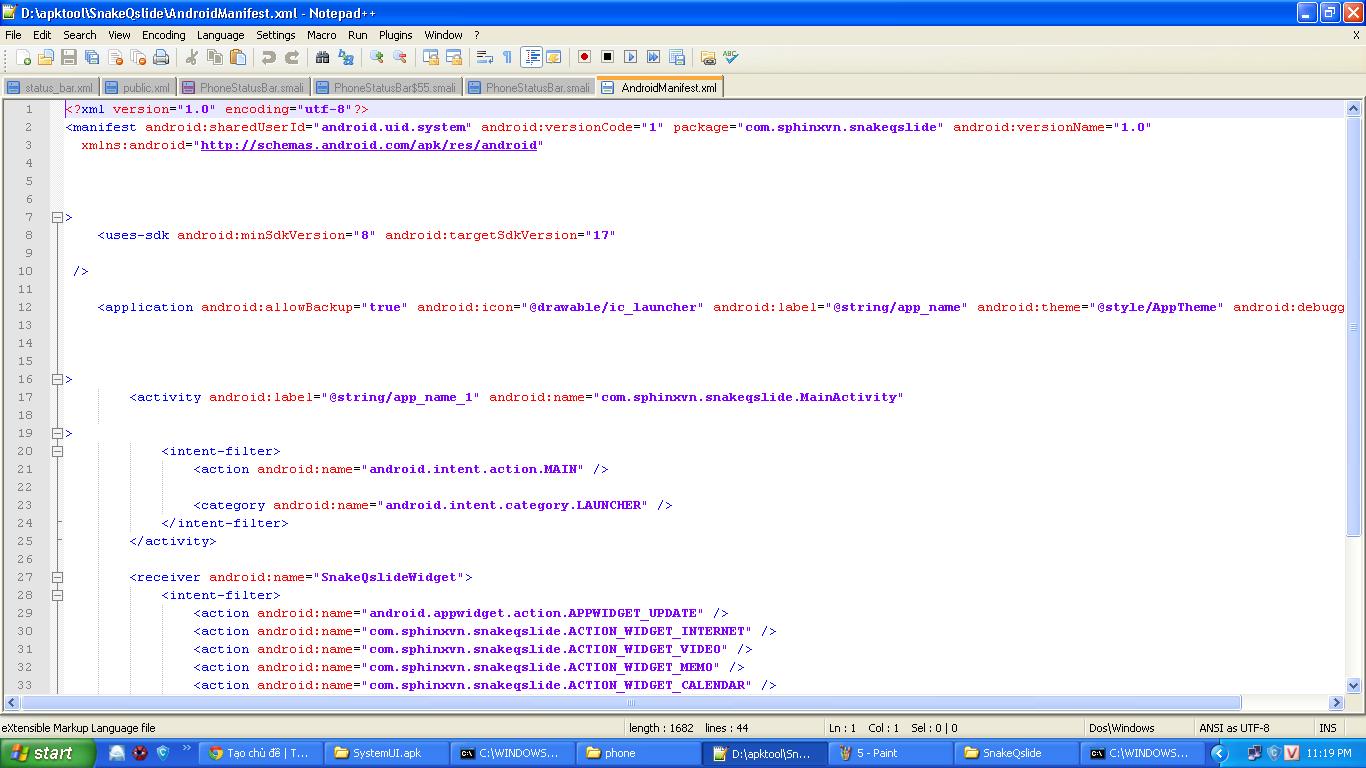The image size is (1366, 768).
Task: Expand hidden tray icons with the arrow
Action: coord(1218,753)
